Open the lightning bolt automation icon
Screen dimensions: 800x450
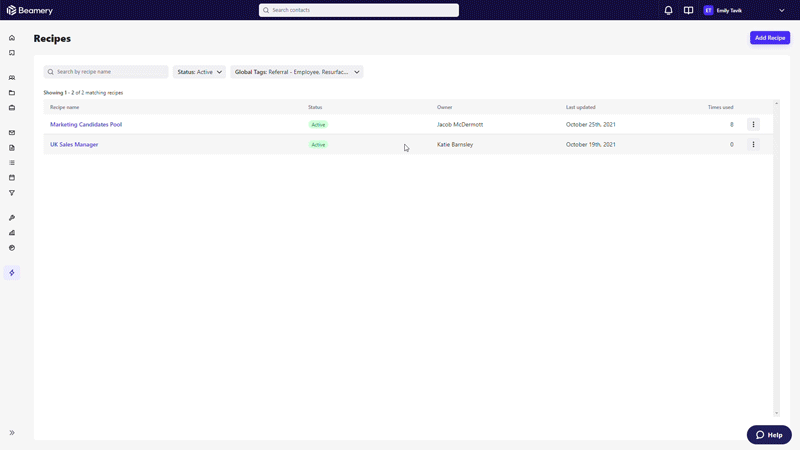click(x=12, y=273)
